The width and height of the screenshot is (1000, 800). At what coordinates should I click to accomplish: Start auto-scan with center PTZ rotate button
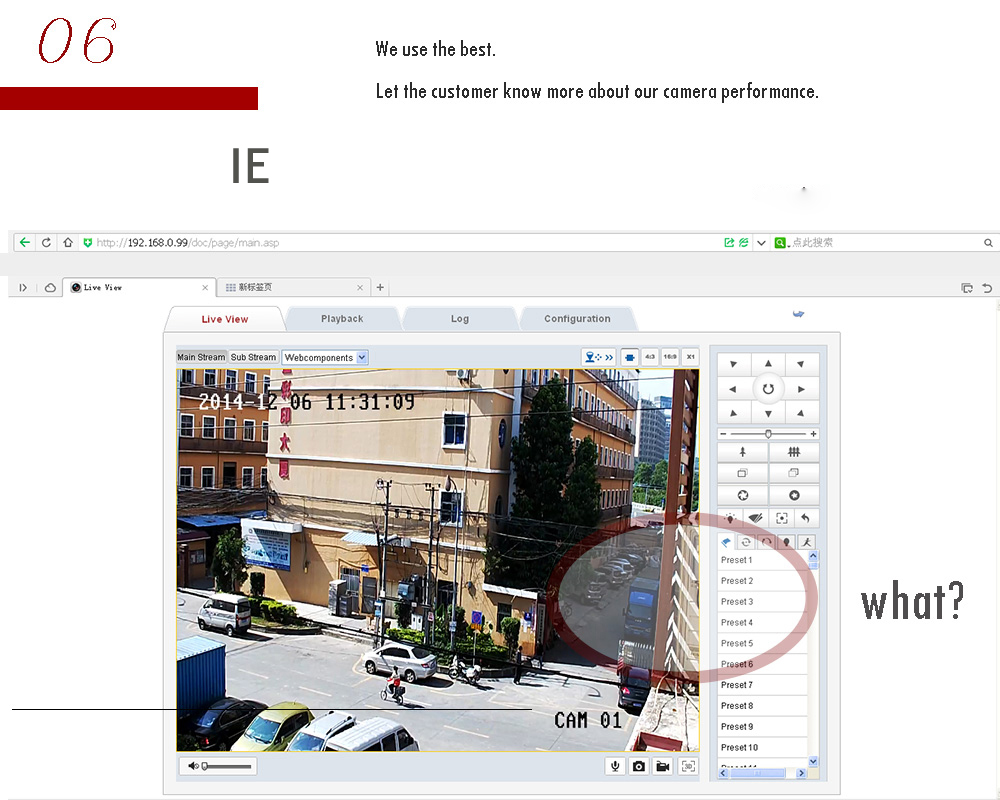point(768,389)
